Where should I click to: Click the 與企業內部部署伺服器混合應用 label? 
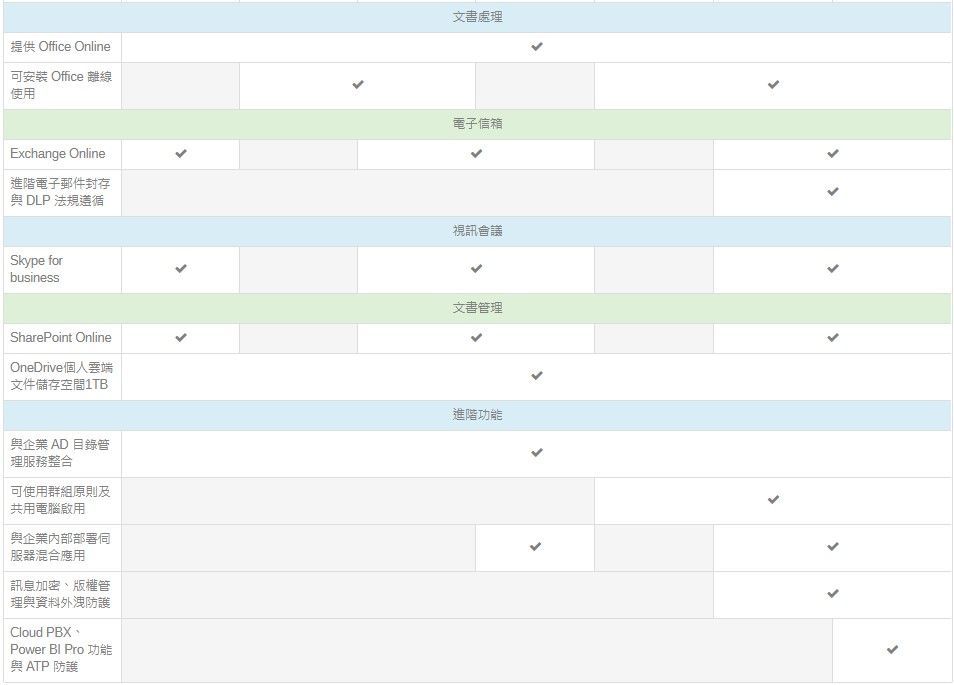pos(61,547)
